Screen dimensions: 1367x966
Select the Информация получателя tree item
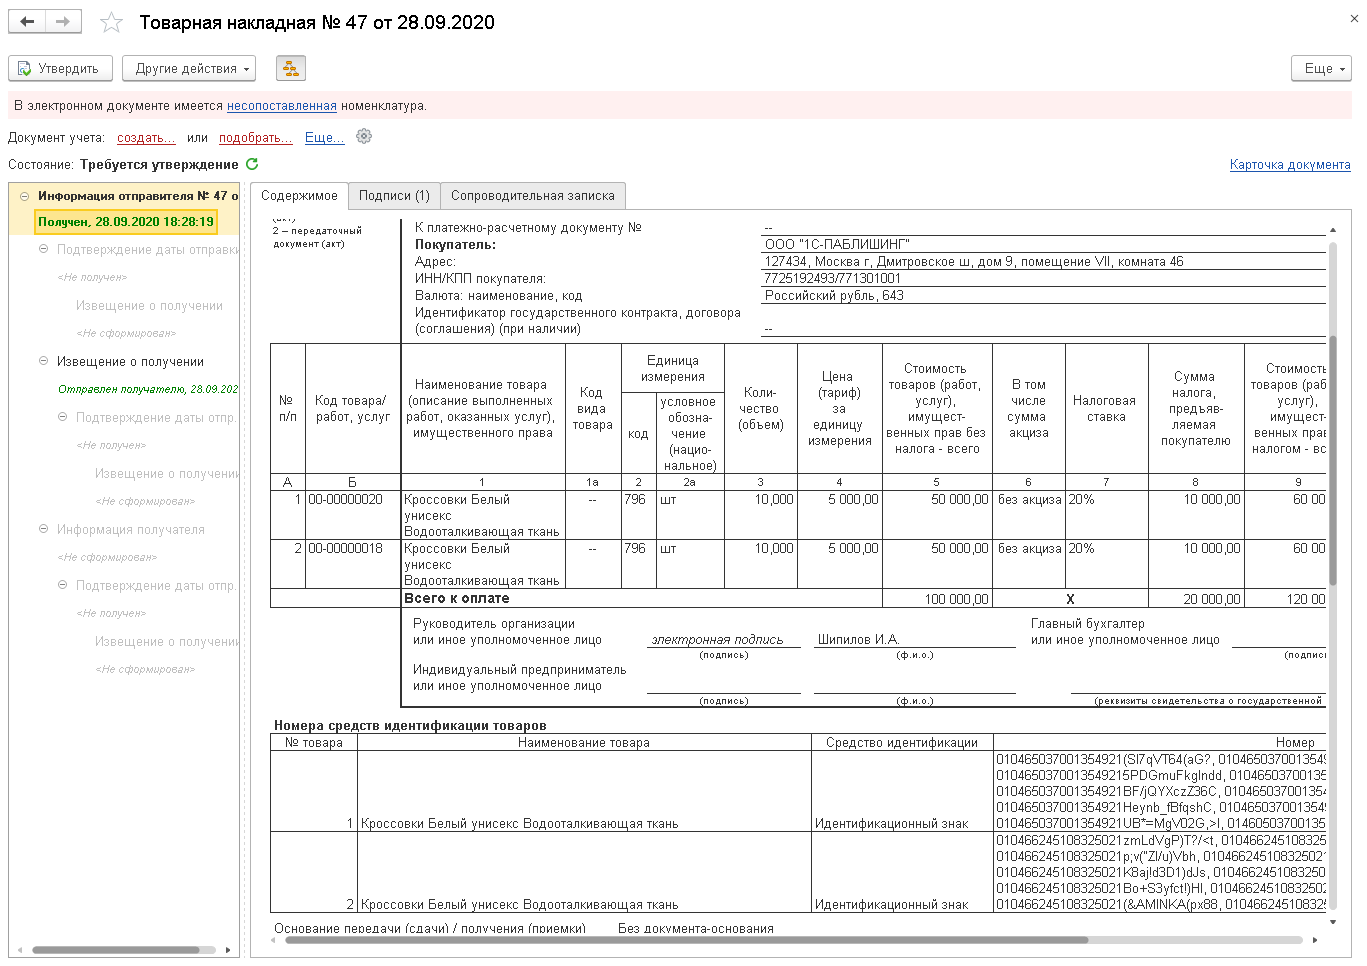131,530
